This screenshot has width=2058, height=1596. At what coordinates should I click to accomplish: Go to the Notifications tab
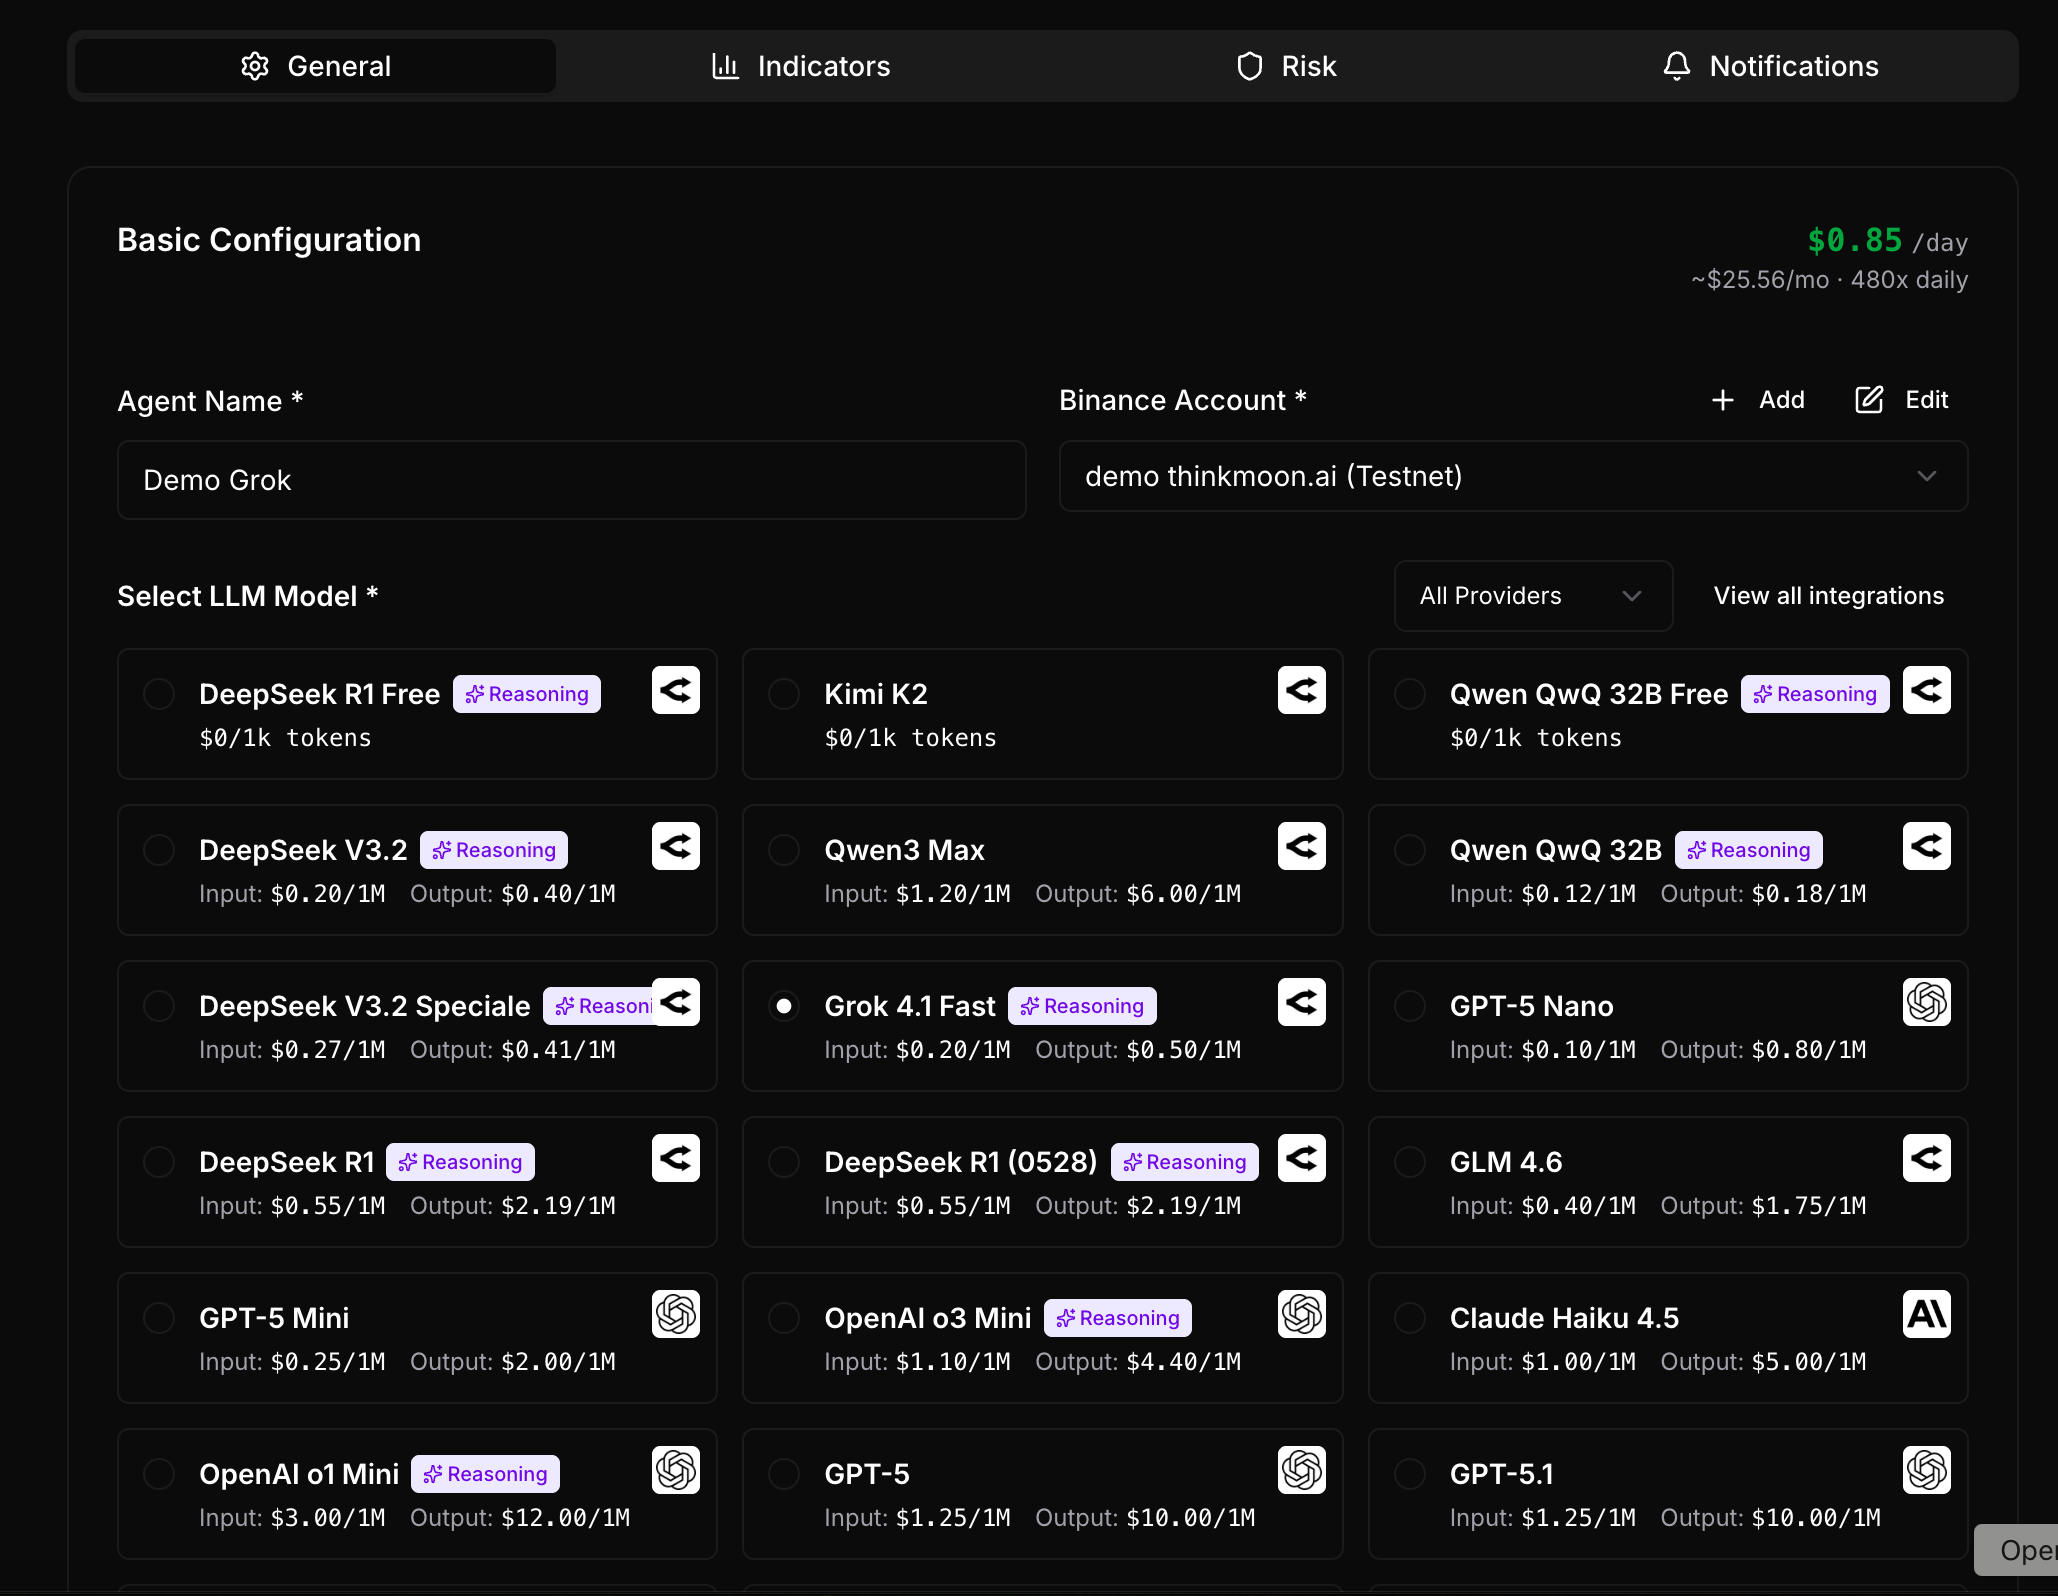click(1770, 66)
